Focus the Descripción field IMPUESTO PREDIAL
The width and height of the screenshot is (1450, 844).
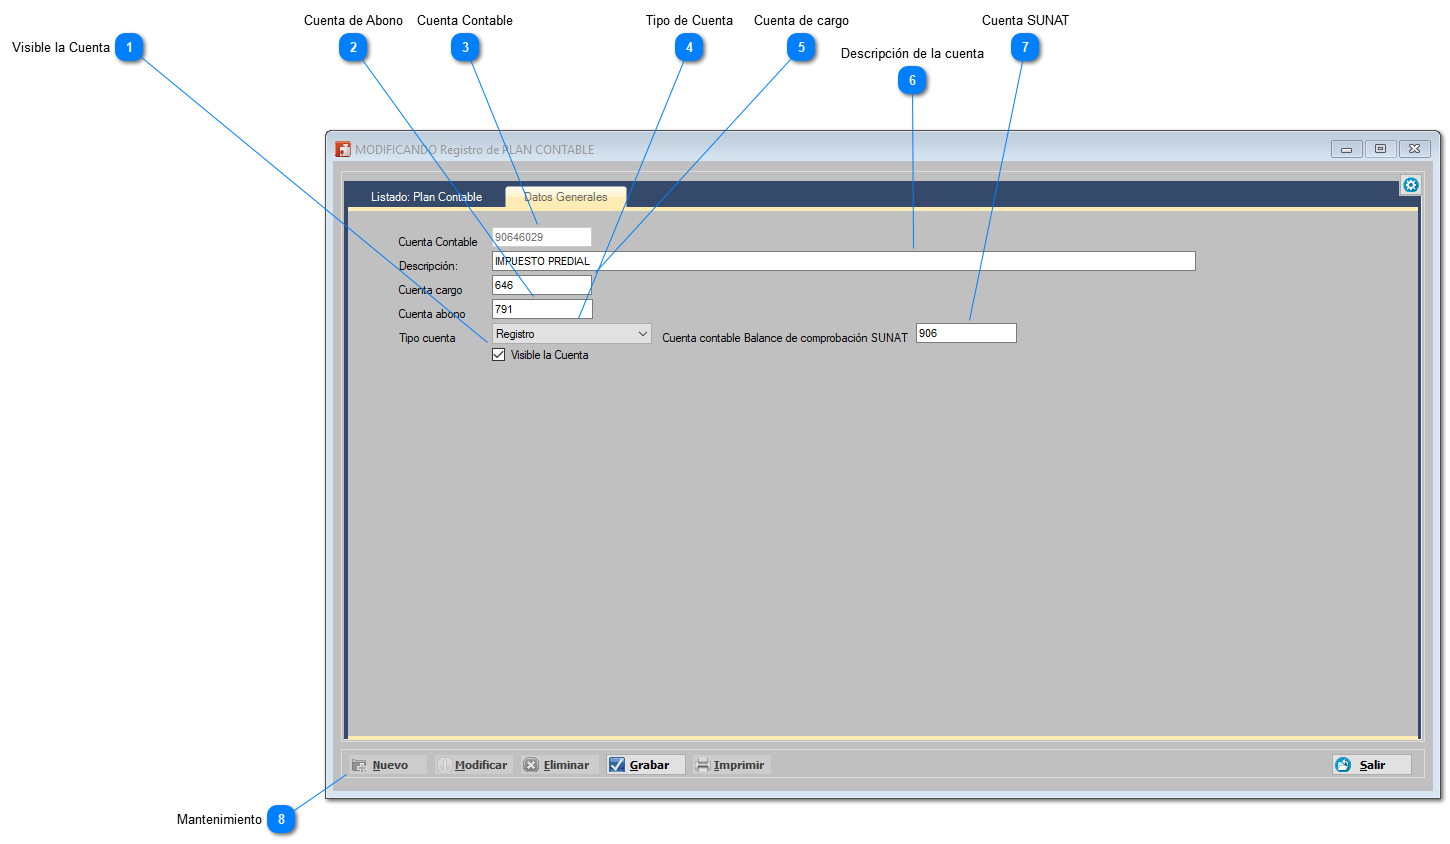844,261
